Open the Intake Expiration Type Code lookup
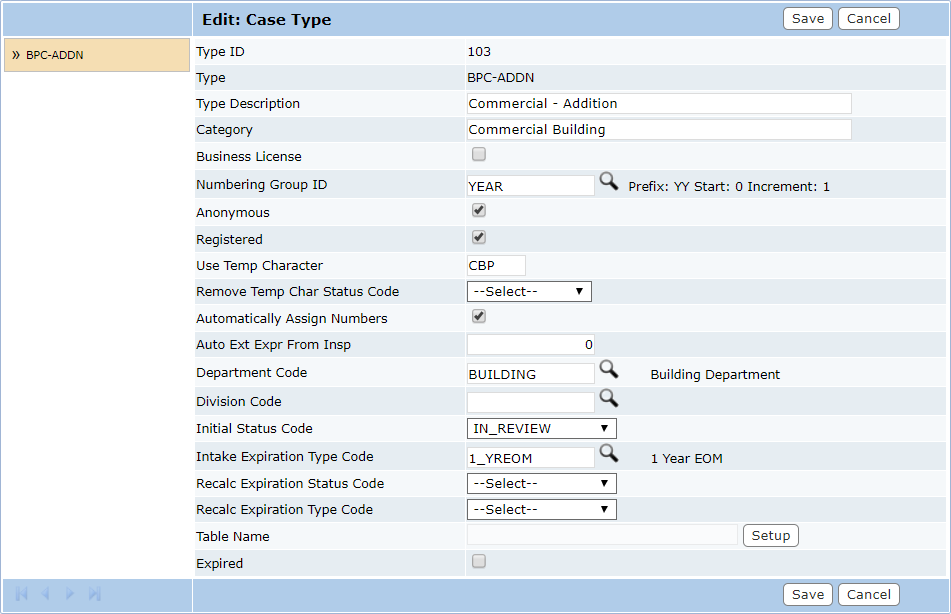 tap(609, 455)
